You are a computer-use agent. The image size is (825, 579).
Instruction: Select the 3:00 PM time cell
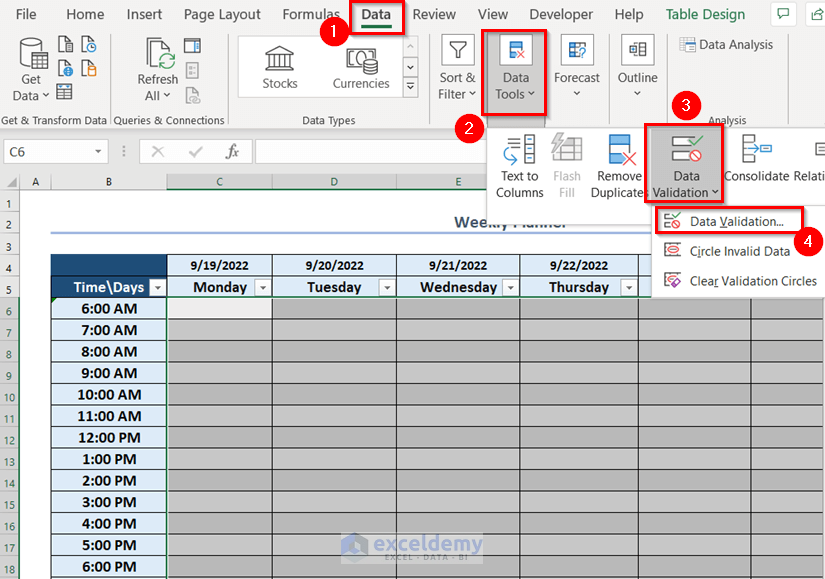[x=109, y=503]
